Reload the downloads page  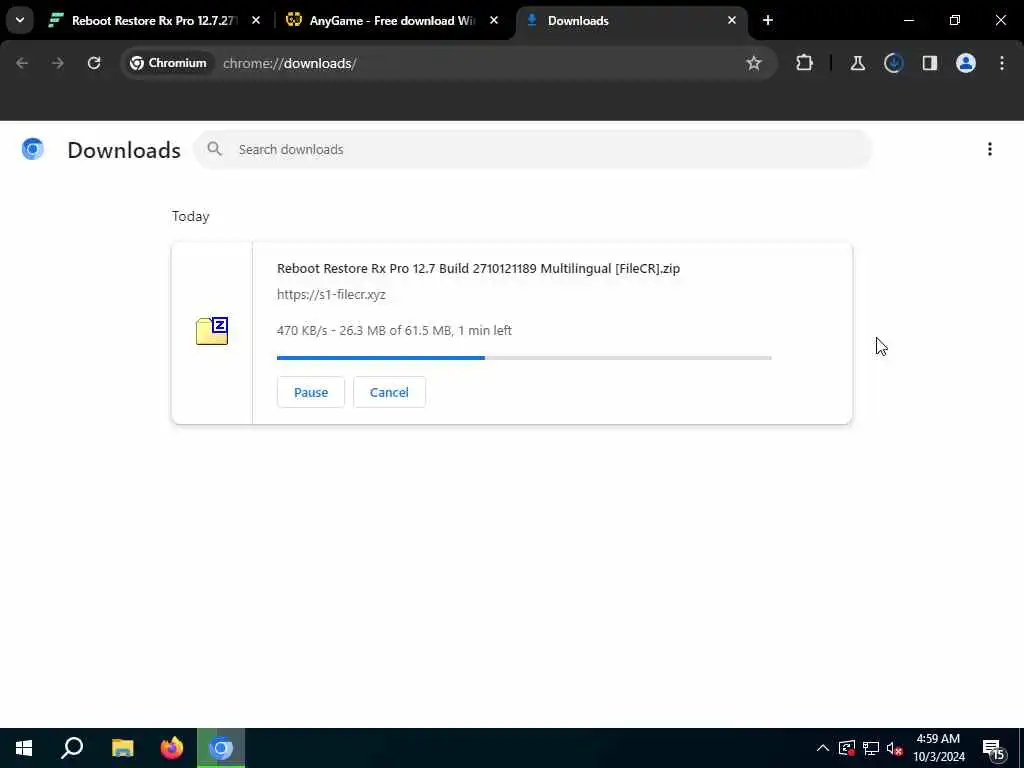pyautogui.click(x=94, y=63)
